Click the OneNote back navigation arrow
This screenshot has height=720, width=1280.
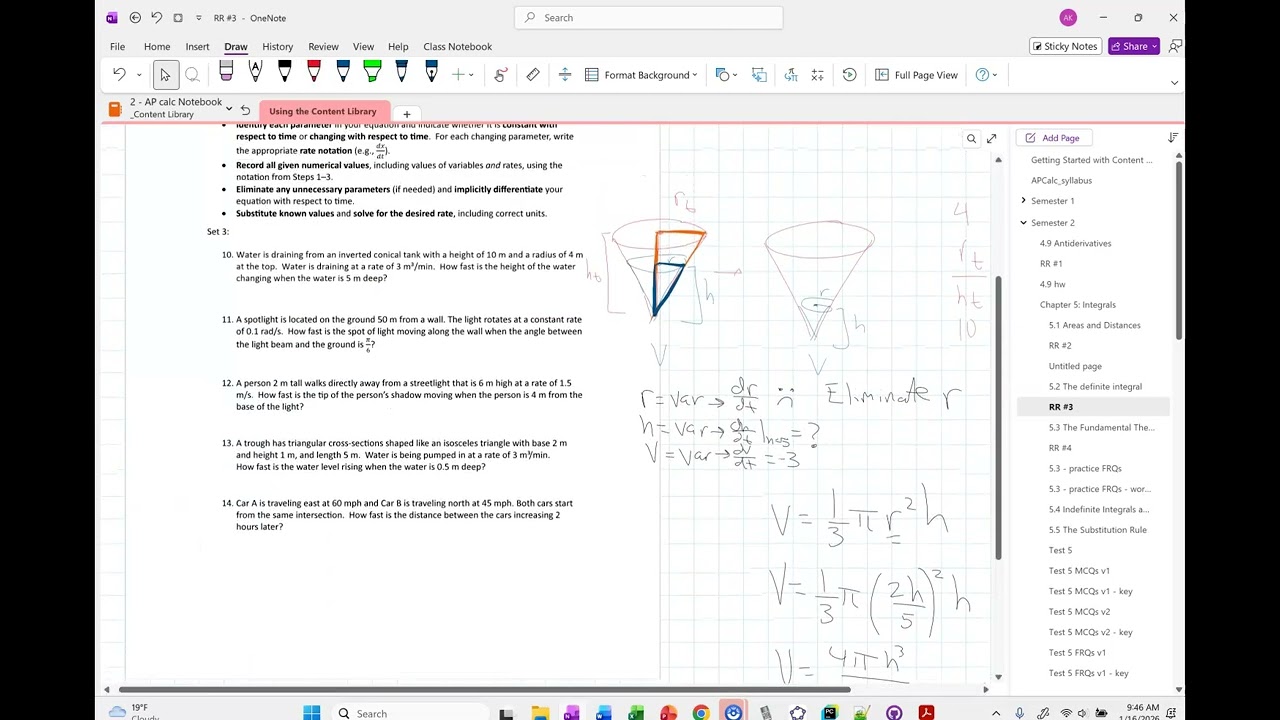coord(135,17)
